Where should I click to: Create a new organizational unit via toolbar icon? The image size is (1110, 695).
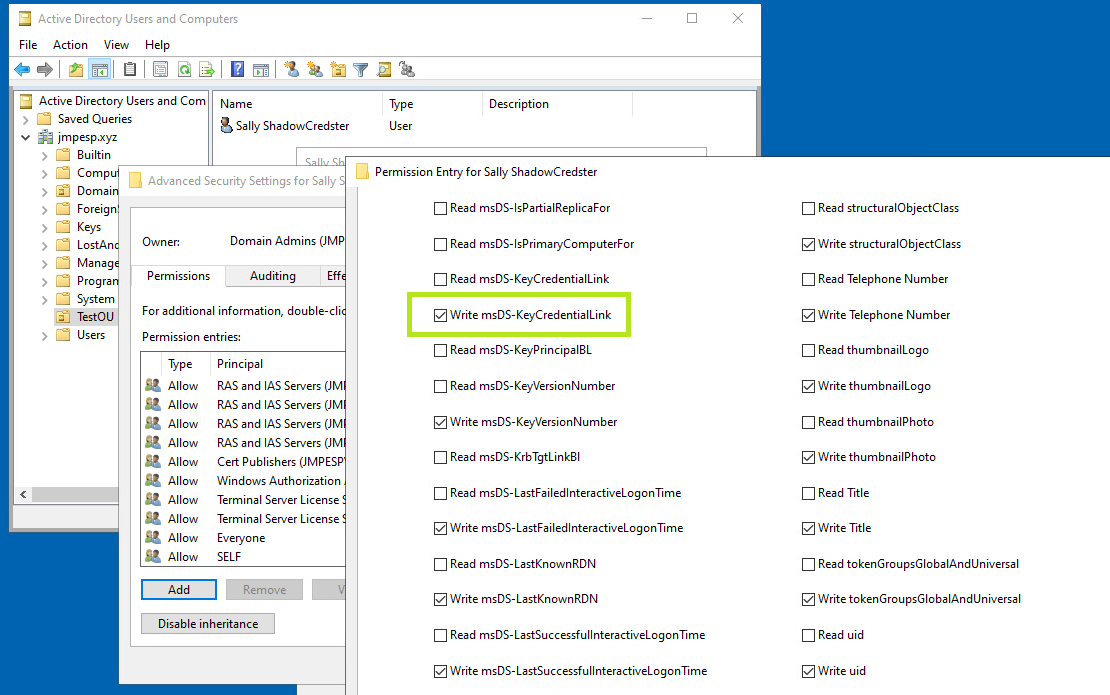(x=338, y=69)
